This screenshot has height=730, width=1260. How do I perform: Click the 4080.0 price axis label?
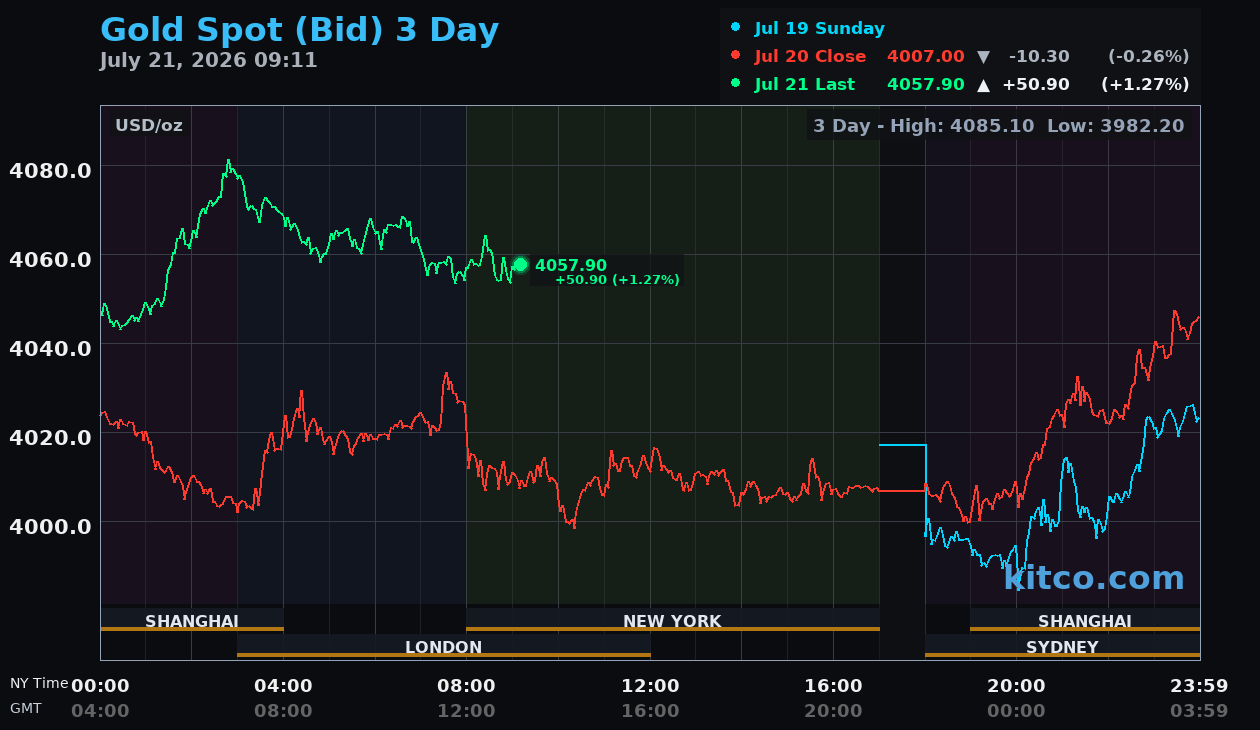(x=50, y=170)
